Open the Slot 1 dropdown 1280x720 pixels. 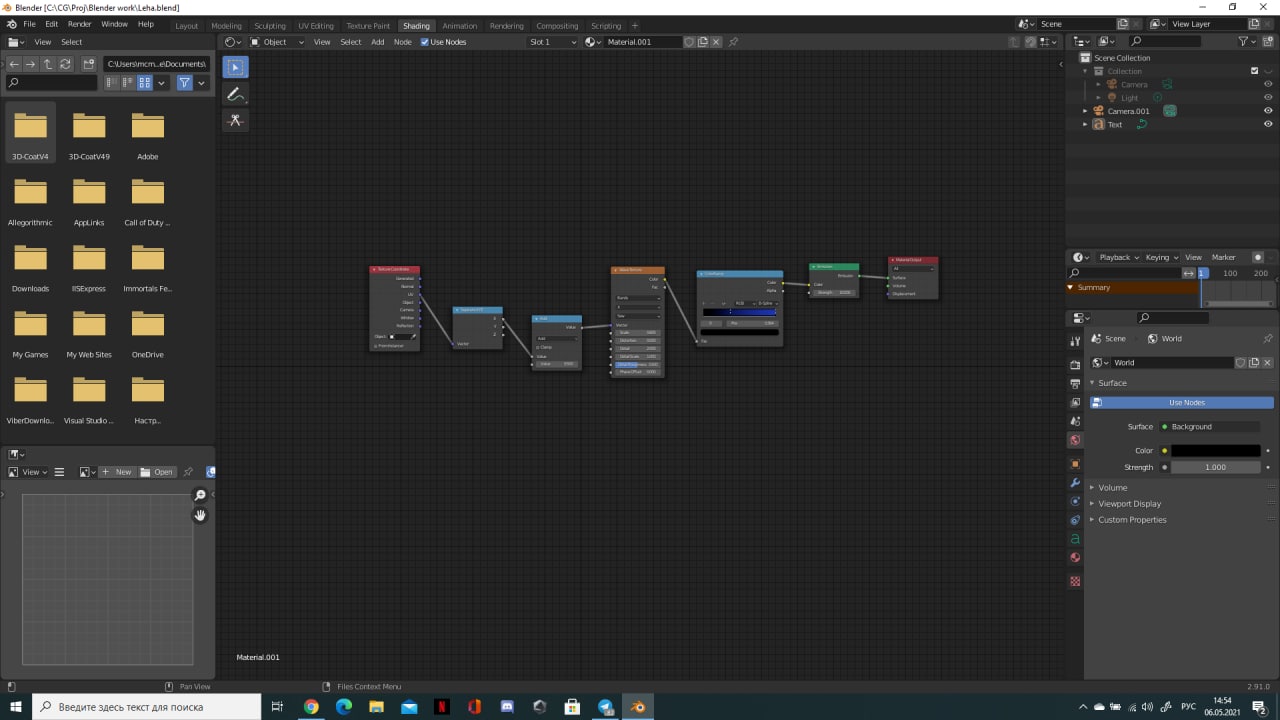point(553,42)
